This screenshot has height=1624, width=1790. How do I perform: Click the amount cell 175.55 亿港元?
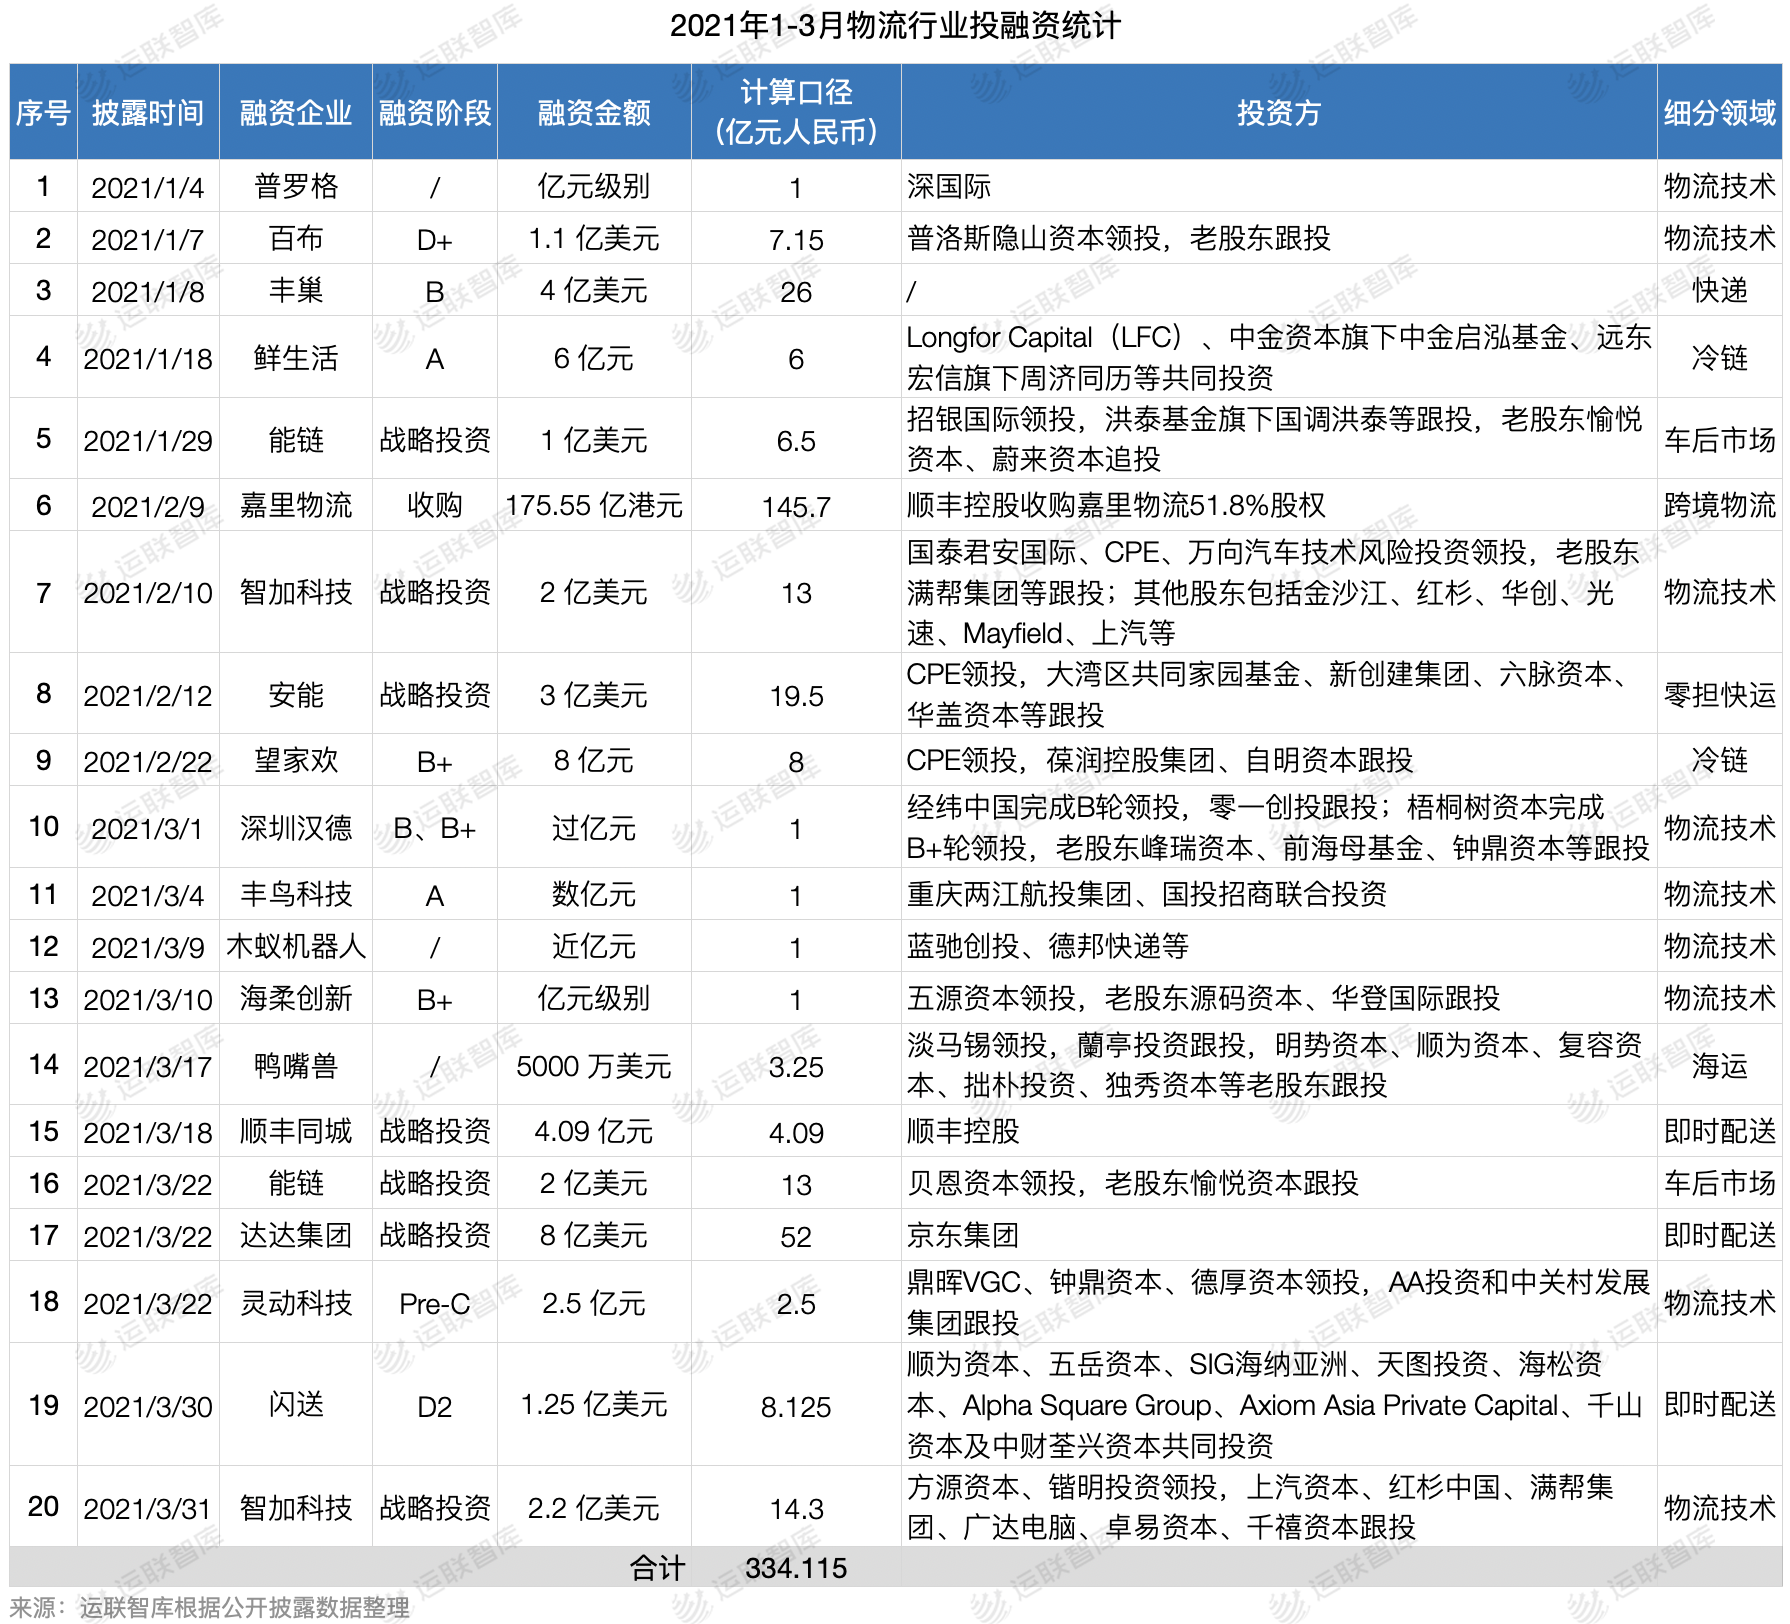(594, 506)
